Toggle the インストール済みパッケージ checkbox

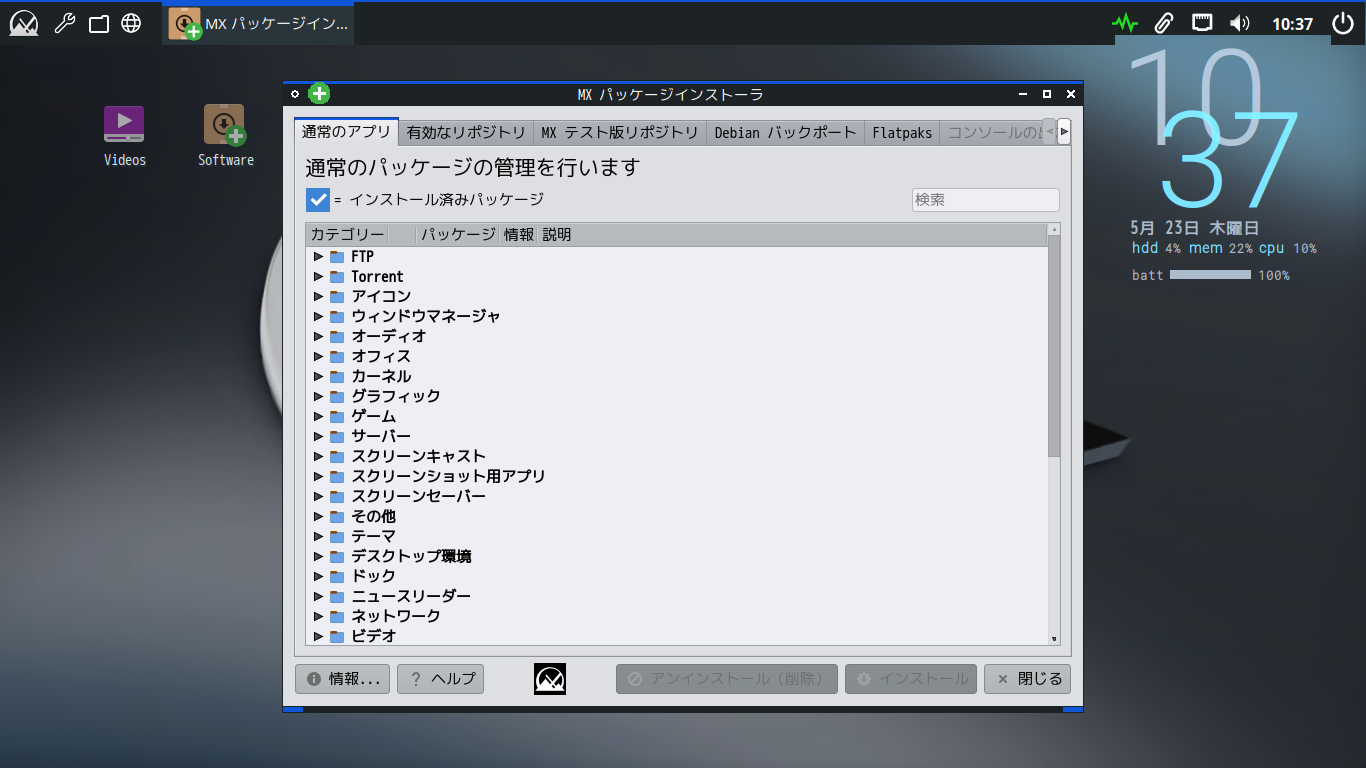318,200
